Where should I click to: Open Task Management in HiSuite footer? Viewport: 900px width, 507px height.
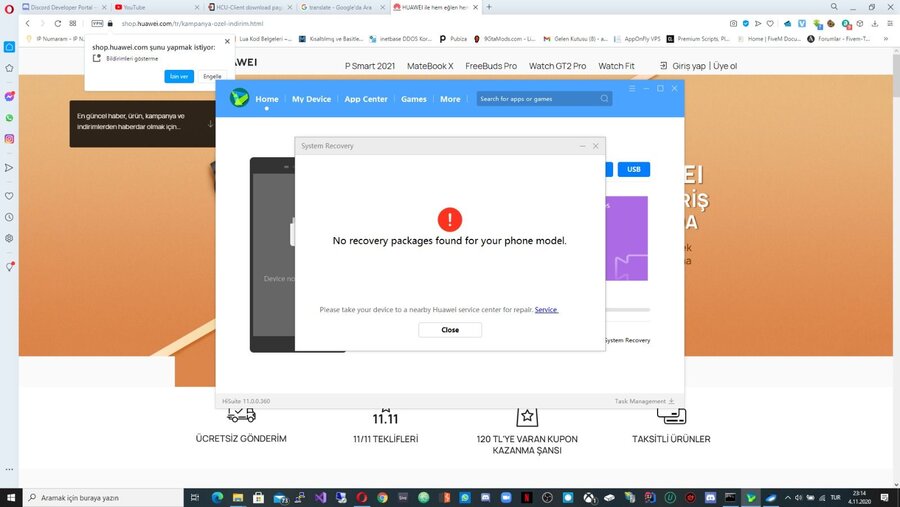tap(644, 401)
